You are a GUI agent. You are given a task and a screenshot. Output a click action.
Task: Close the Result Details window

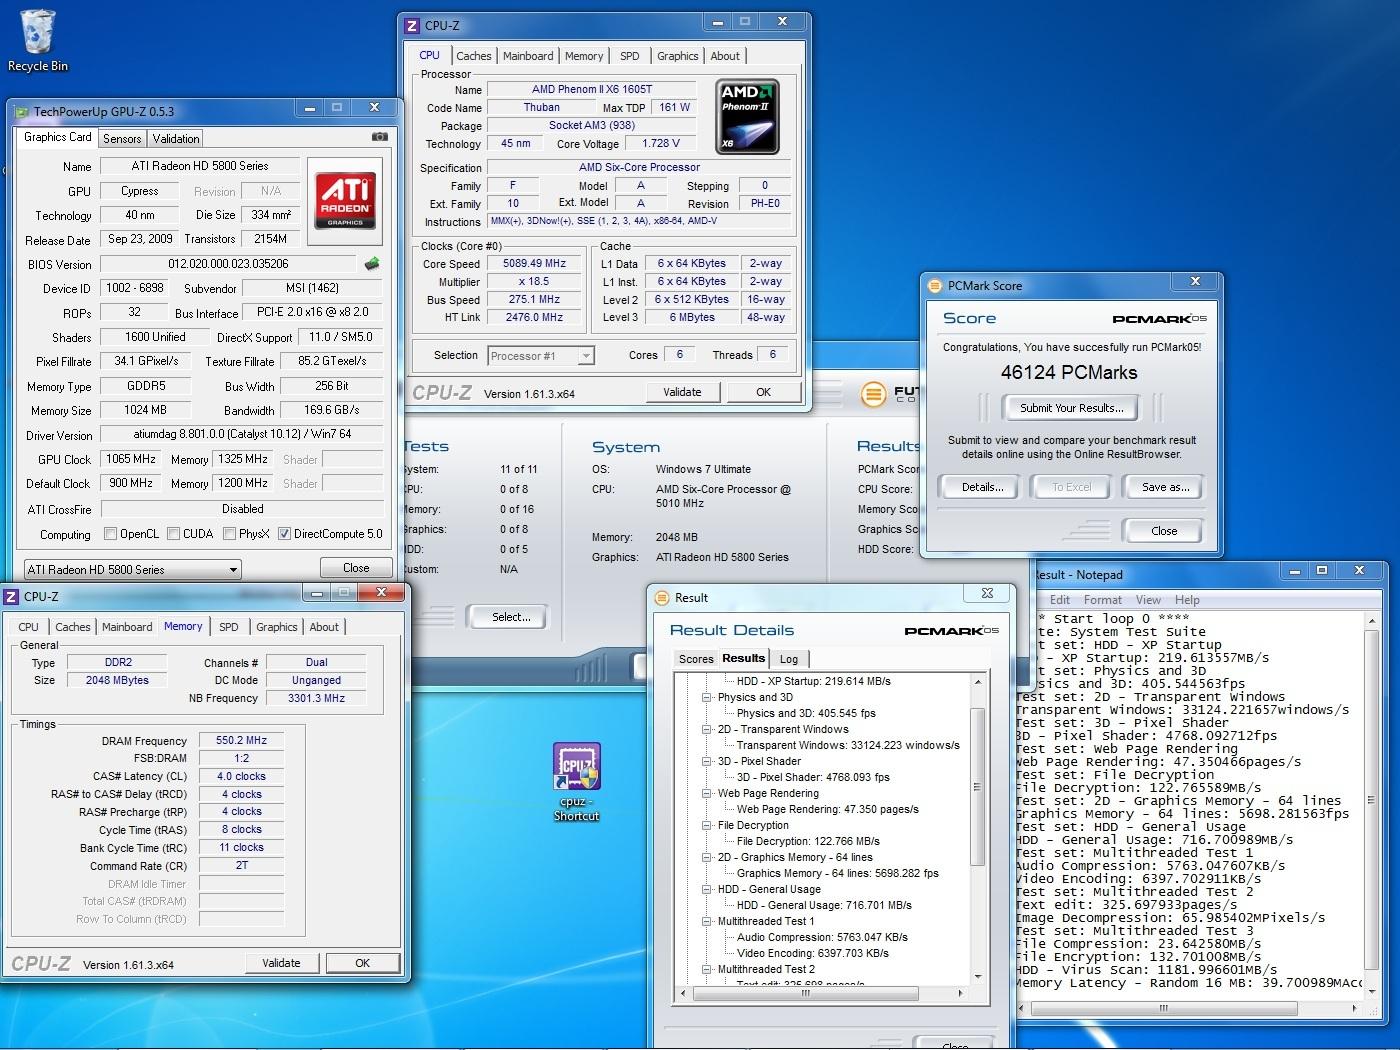point(986,594)
